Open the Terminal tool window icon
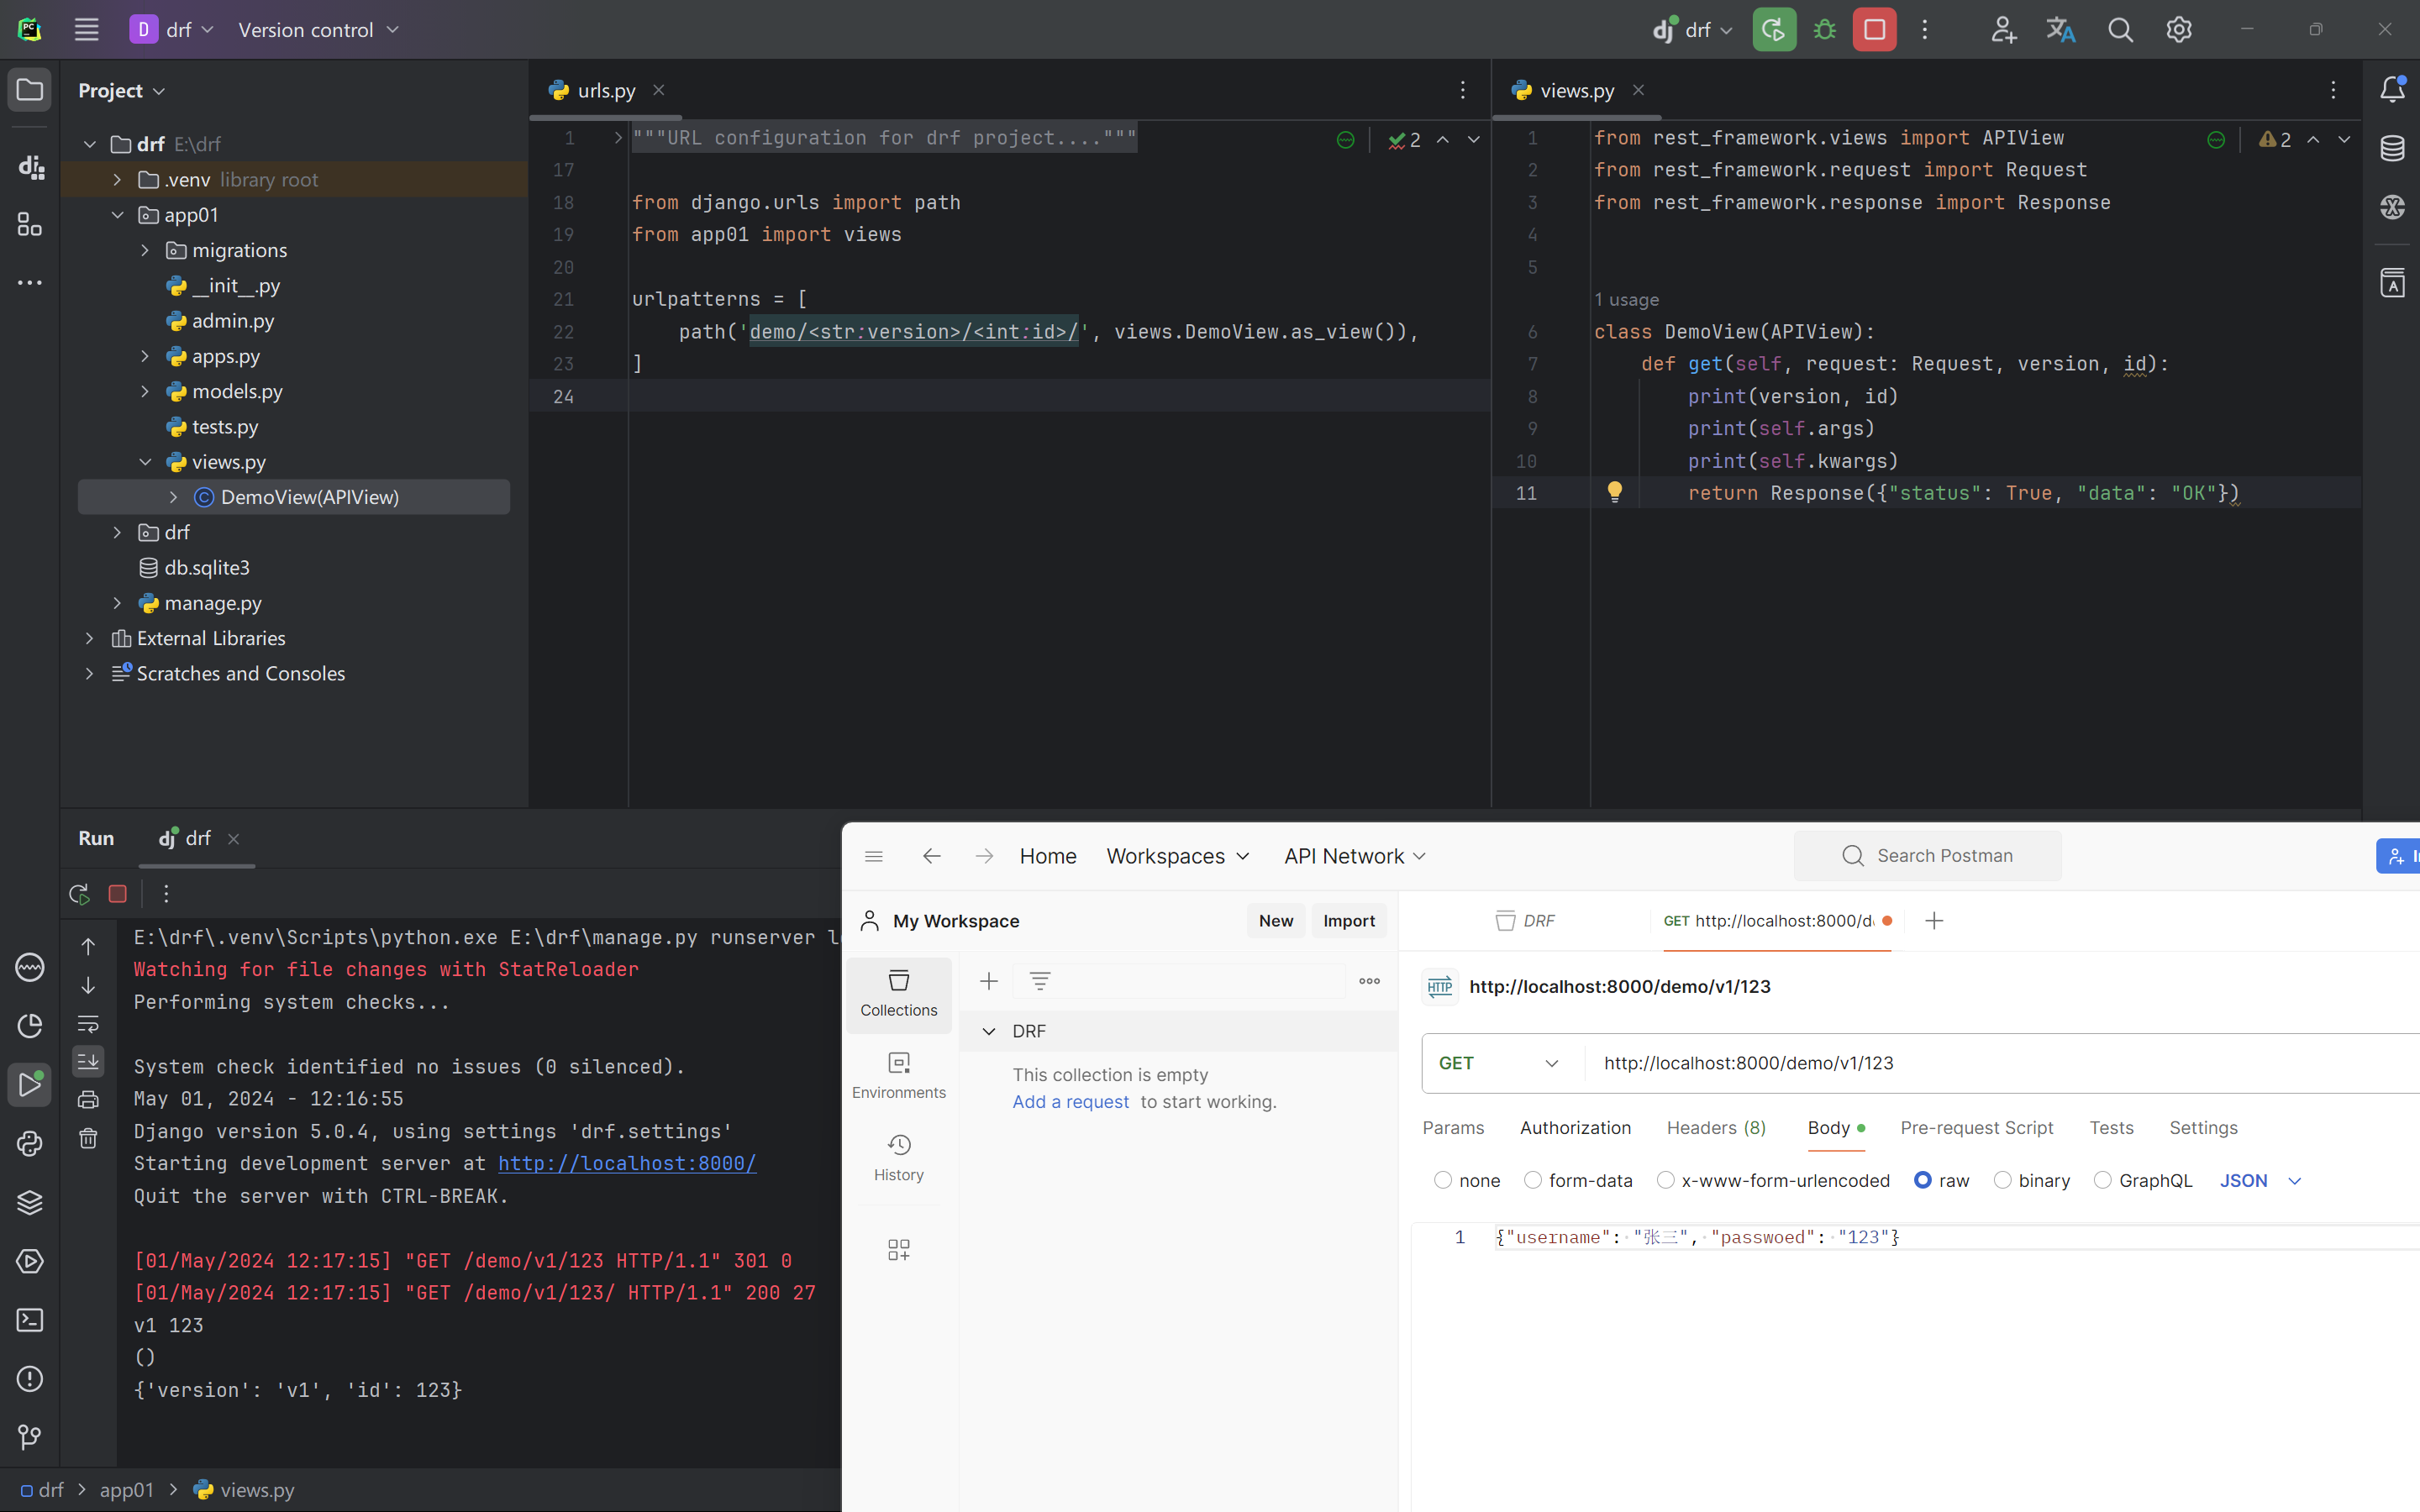The width and height of the screenshot is (2420, 1512). click(30, 1320)
